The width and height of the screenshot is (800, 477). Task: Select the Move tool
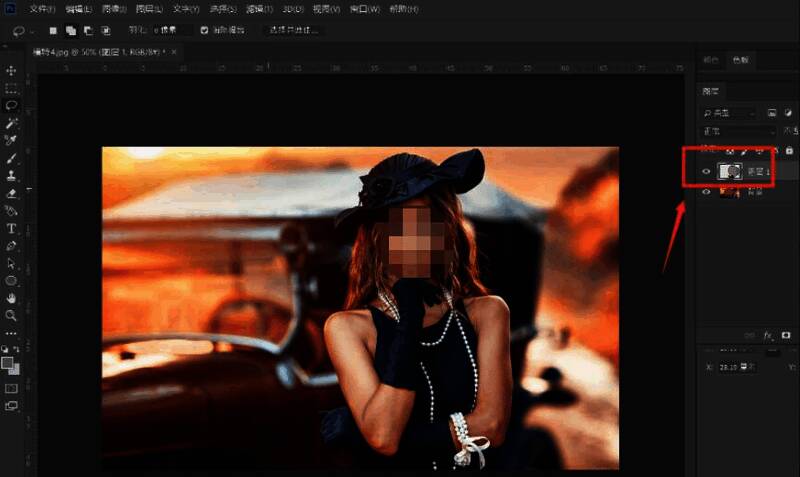coord(11,71)
